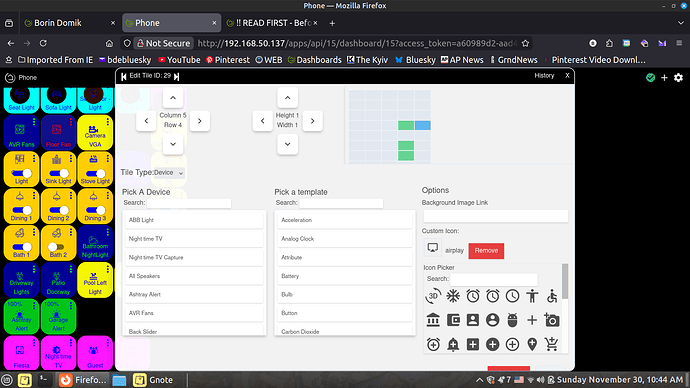Toggle the Dining 2 switch

[59, 210]
